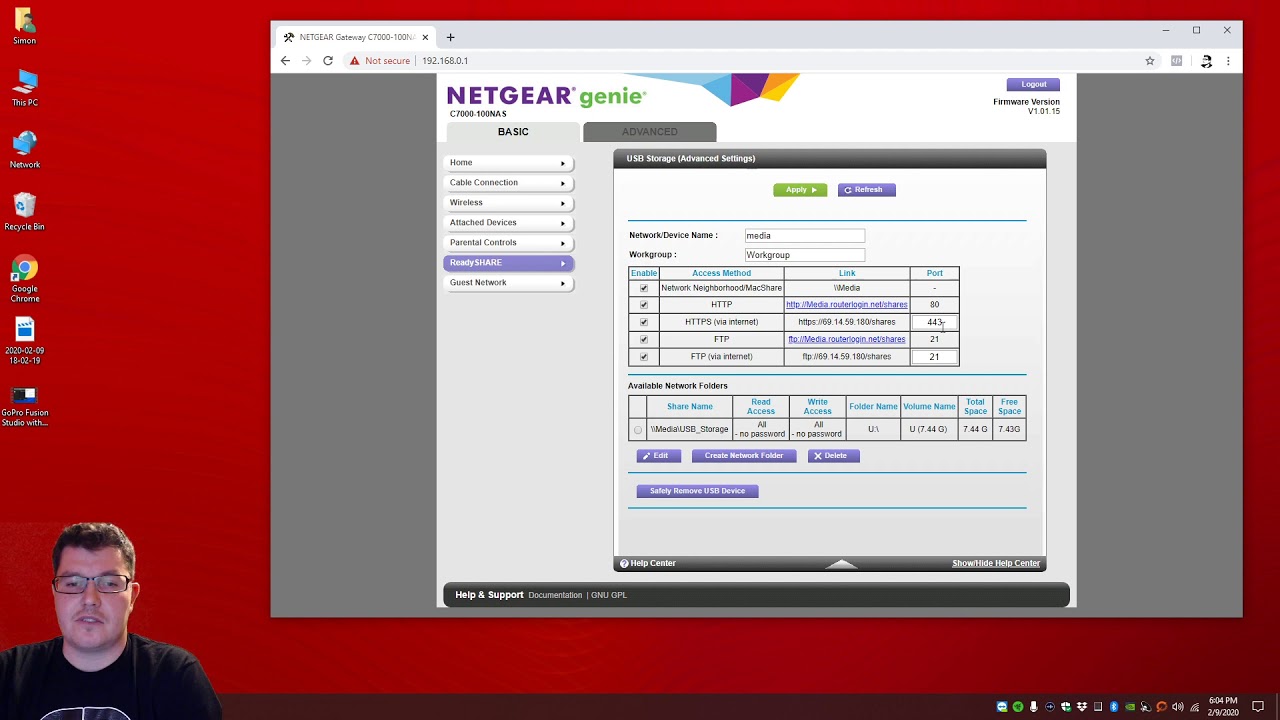Click the Network/Device Name field
The height and width of the screenshot is (720, 1280).
(805, 236)
